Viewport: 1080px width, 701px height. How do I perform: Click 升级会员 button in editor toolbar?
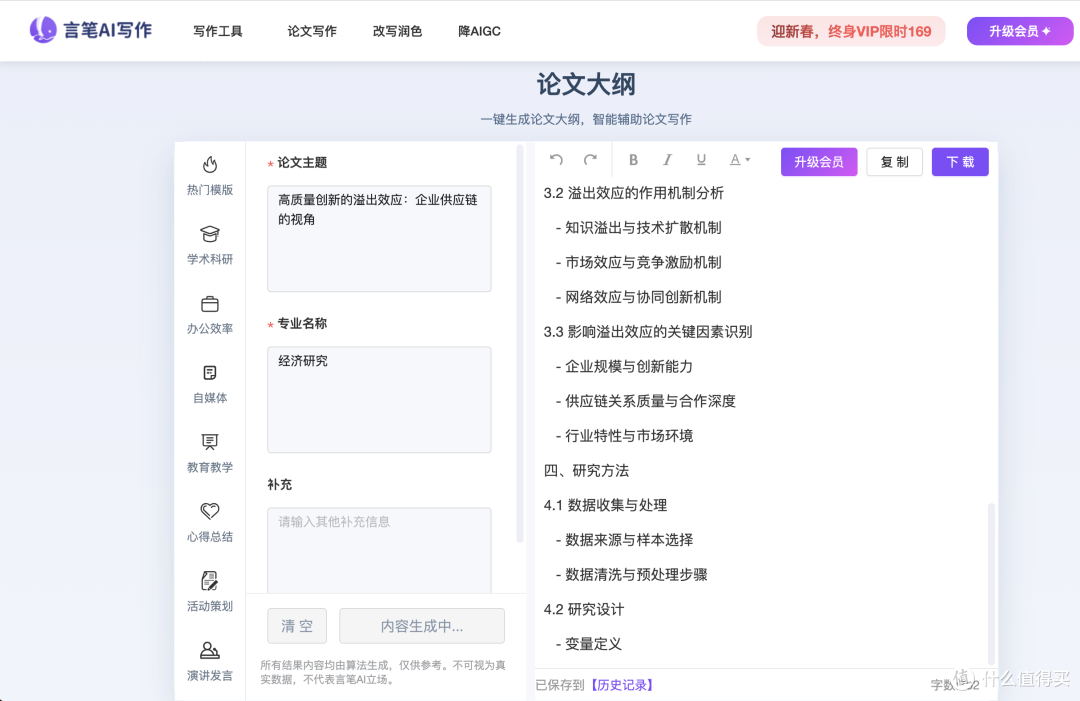coord(819,162)
